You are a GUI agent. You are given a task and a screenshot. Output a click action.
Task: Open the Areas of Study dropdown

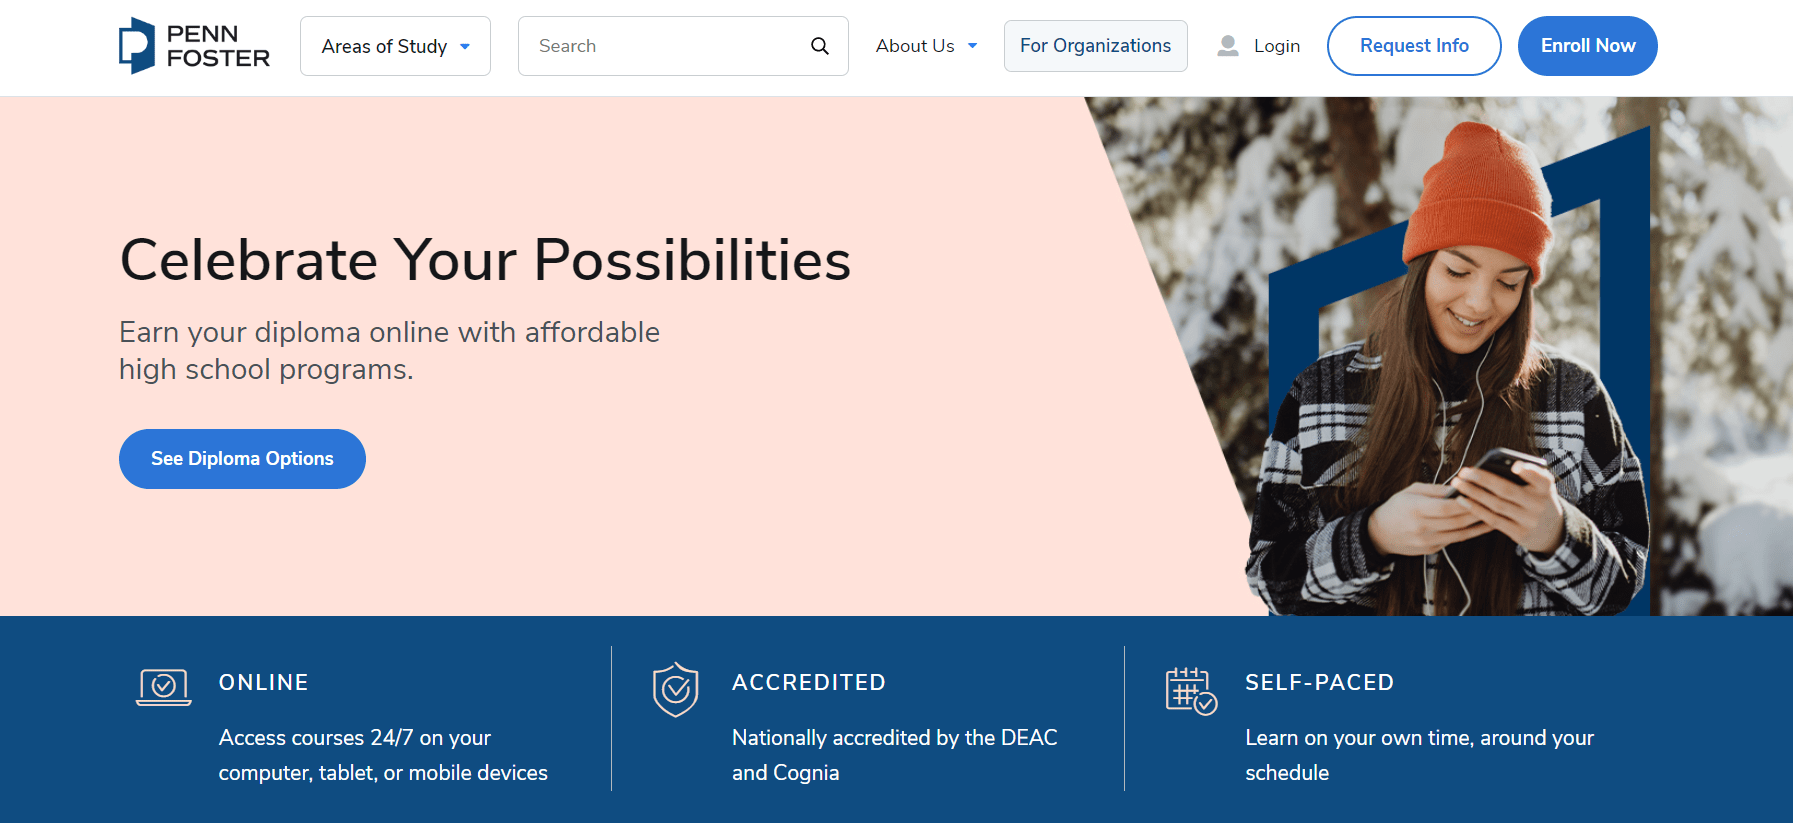395,46
